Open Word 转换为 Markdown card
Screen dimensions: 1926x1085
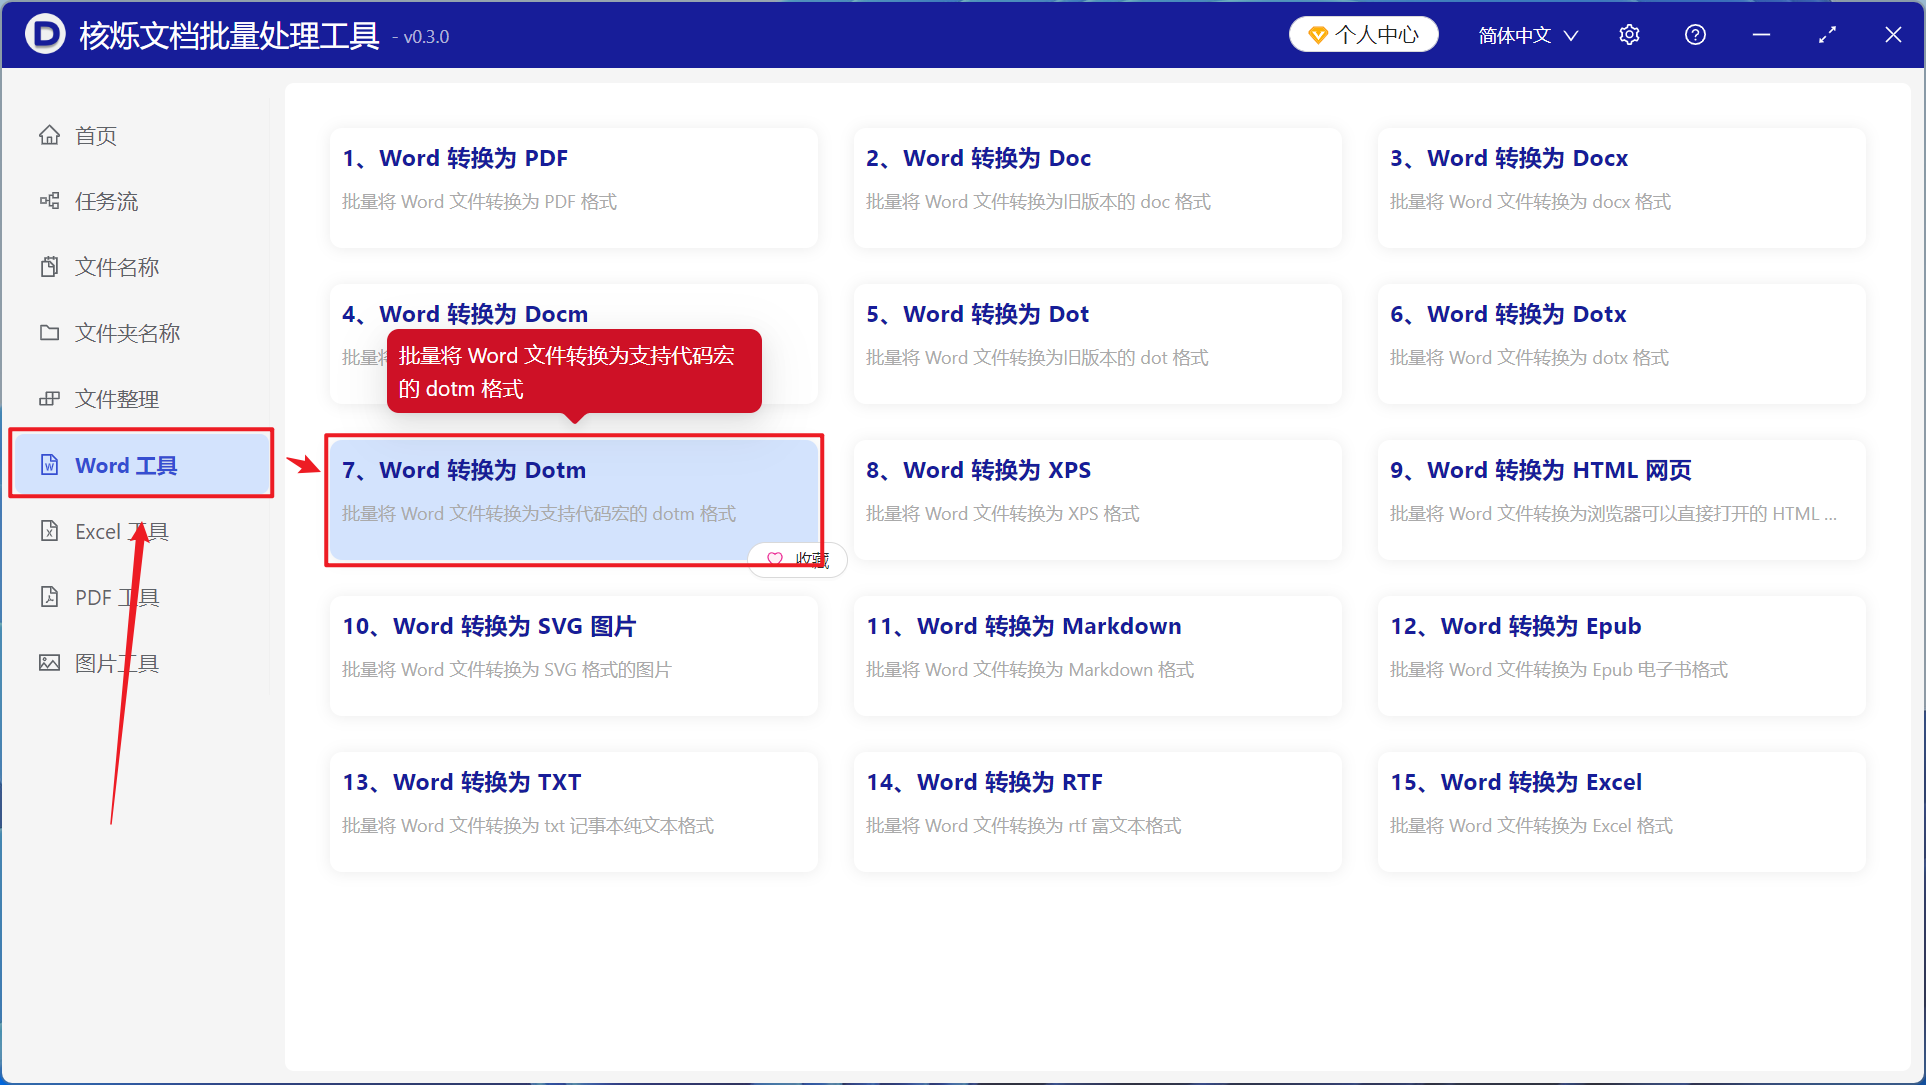click(1097, 656)
